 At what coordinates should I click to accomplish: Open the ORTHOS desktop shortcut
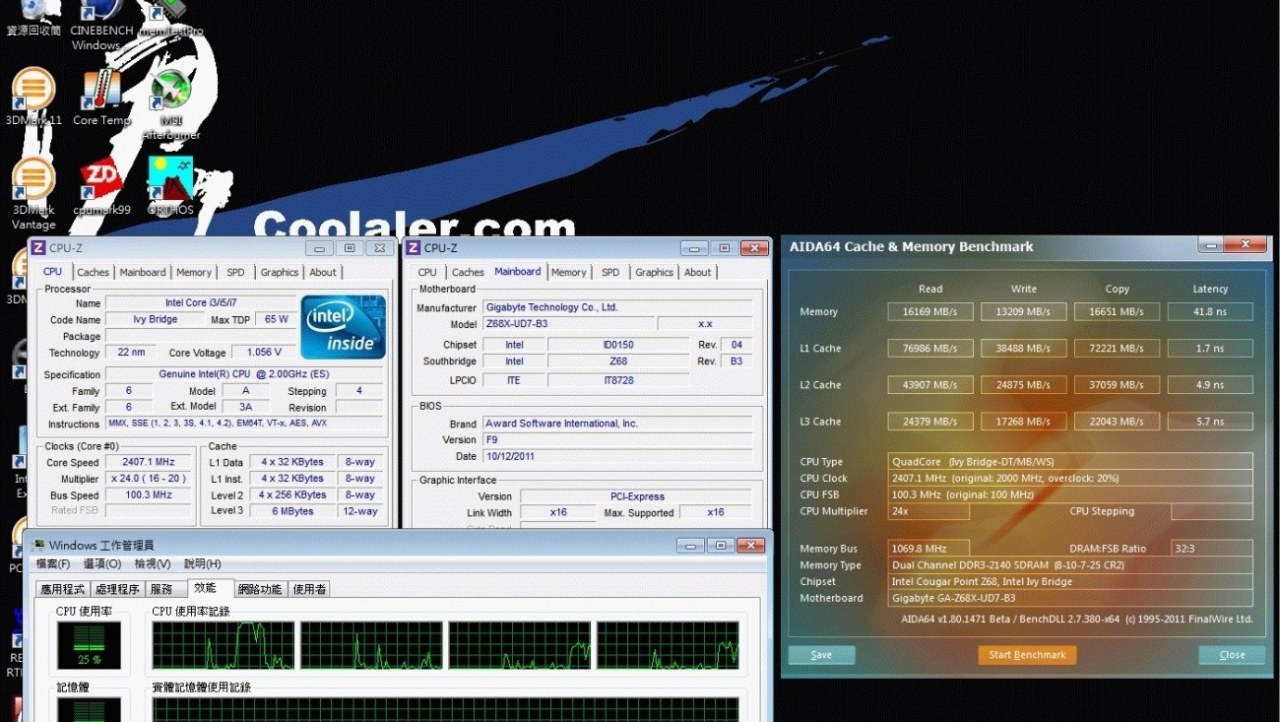[170, 187]
